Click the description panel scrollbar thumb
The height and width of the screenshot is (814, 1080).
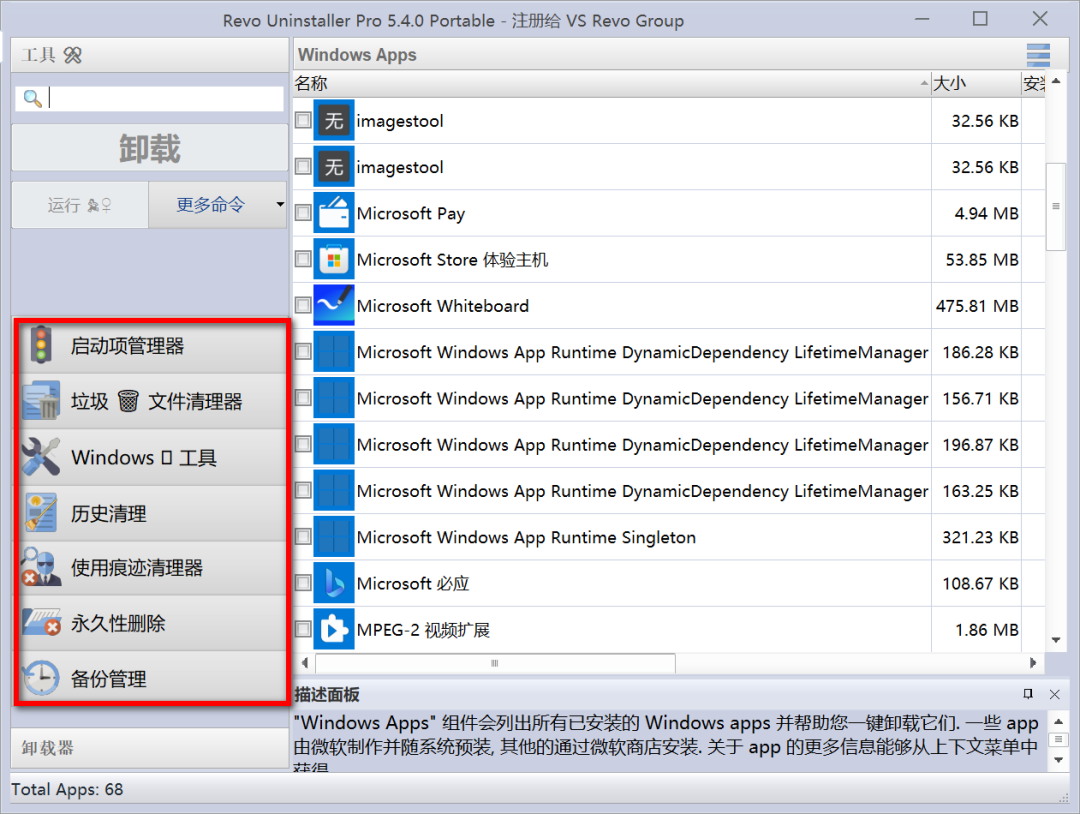click(1058, 740)
